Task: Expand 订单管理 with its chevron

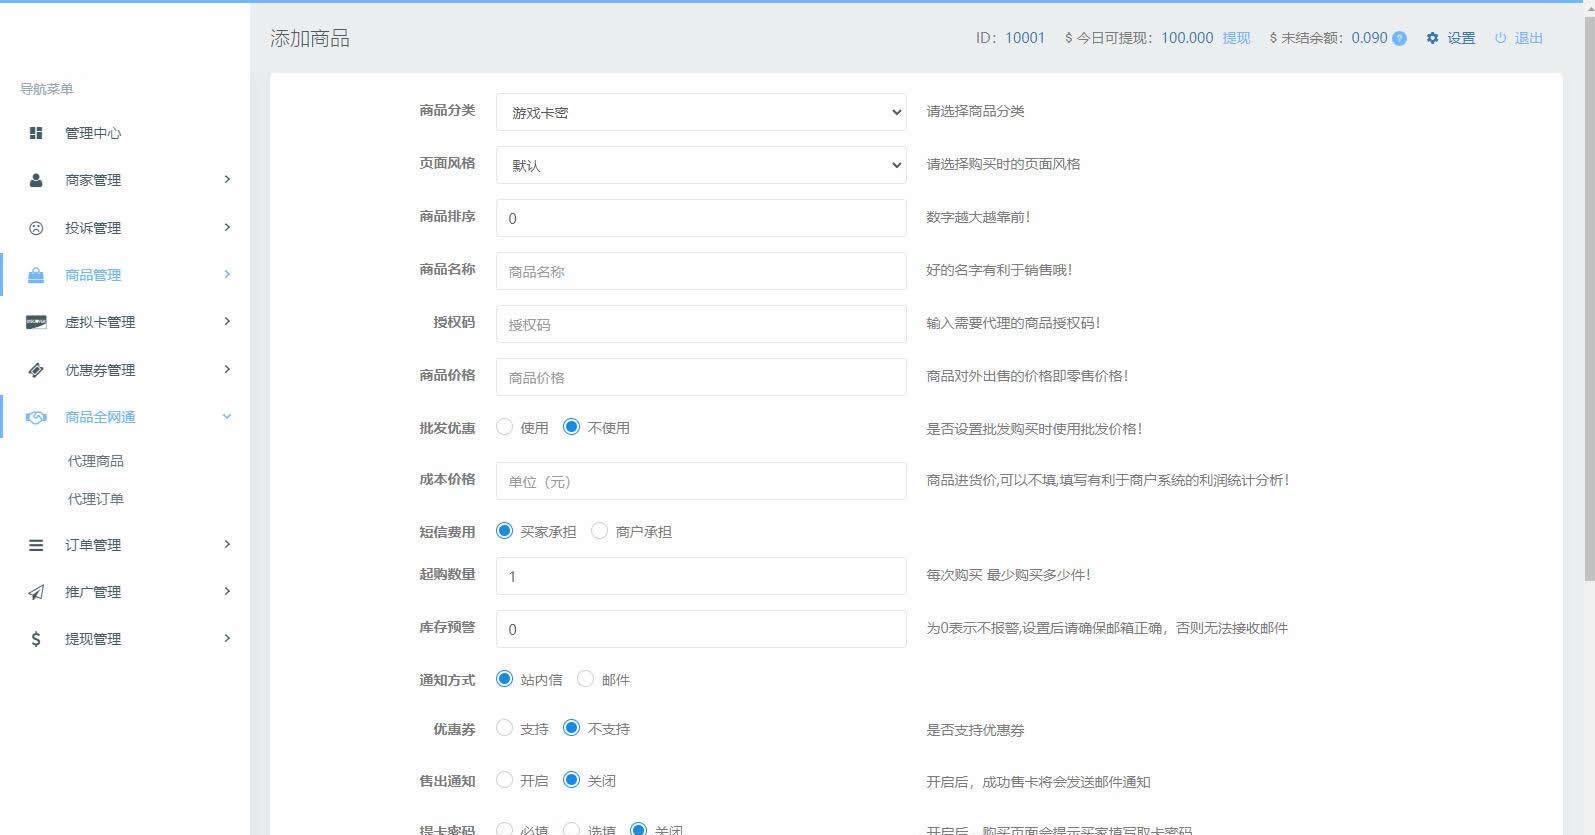Action: click(x=227, y=544)
